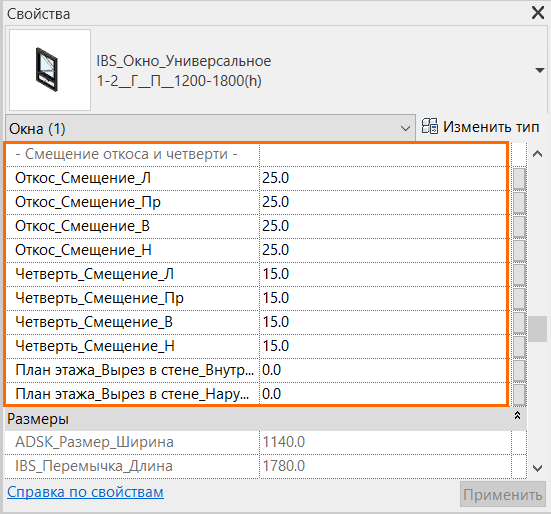
Task: Open the Справка по свойствам link
Action: tap(85, 492)
